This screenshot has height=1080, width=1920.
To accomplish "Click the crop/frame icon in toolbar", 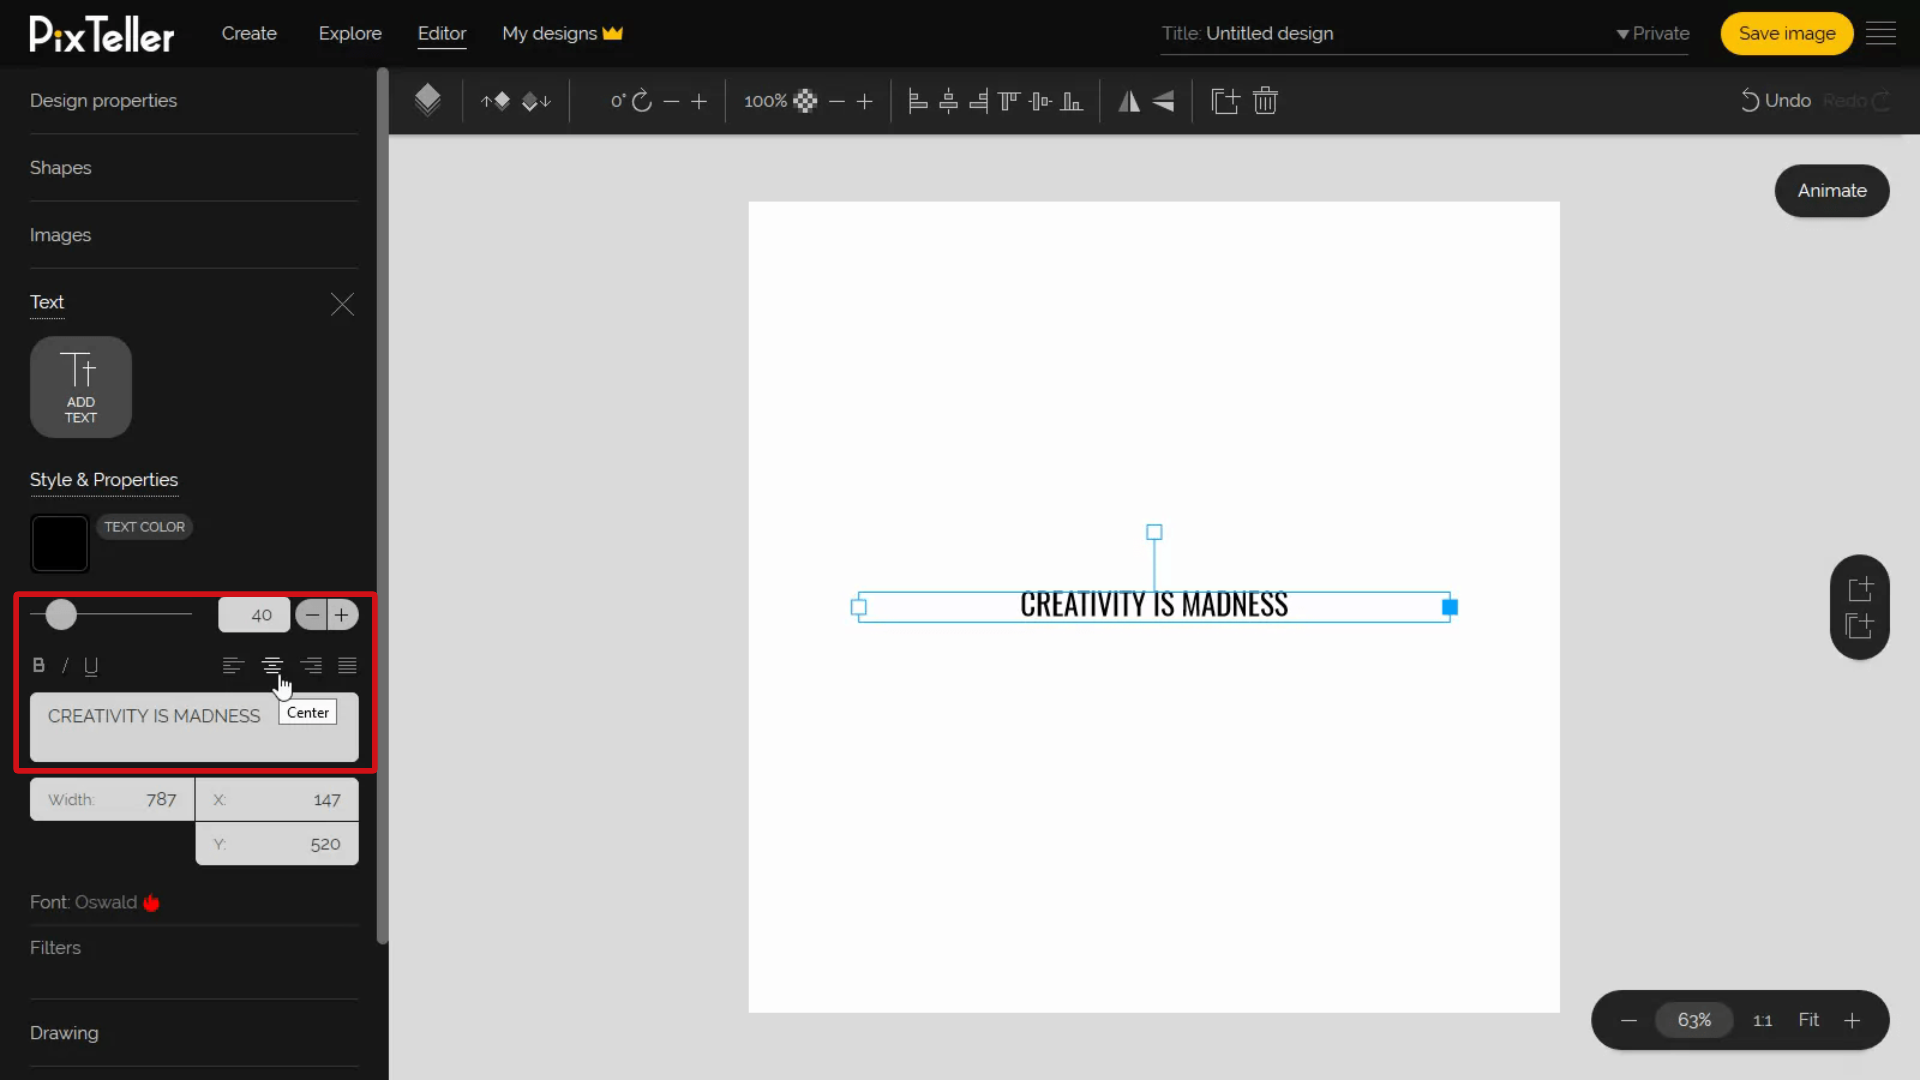I will [x=1225, y=100].
